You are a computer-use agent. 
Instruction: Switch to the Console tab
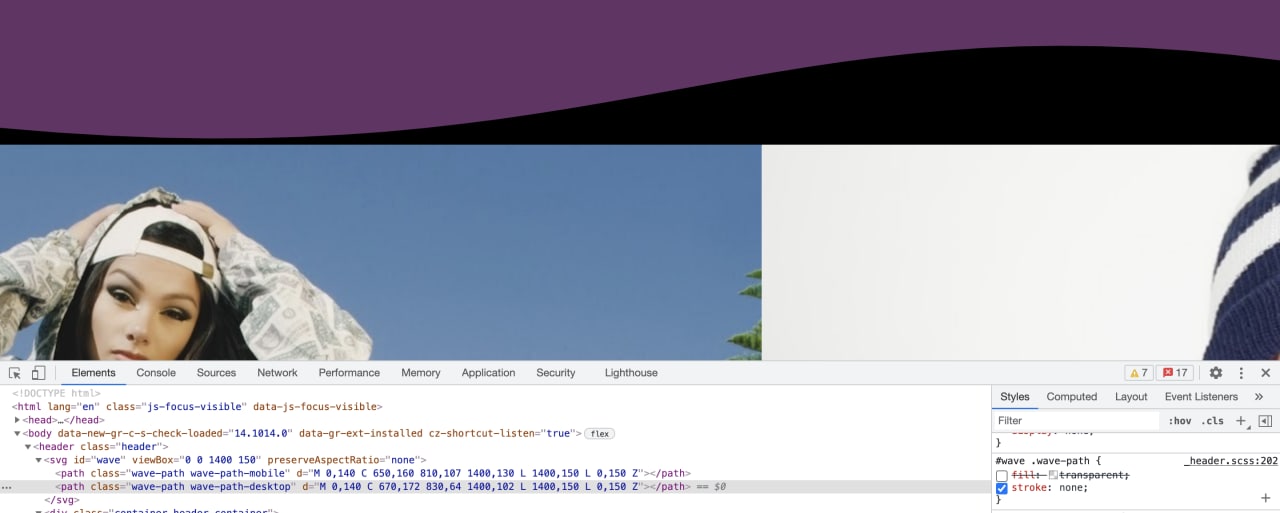coord(156,373)
